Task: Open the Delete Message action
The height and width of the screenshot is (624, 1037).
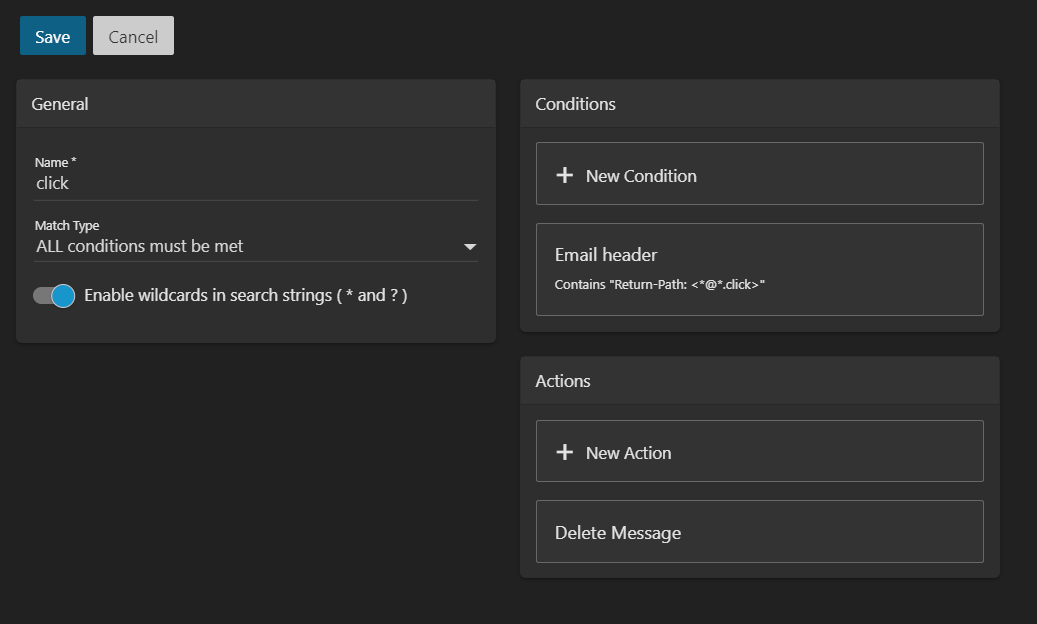Action: 759,532
